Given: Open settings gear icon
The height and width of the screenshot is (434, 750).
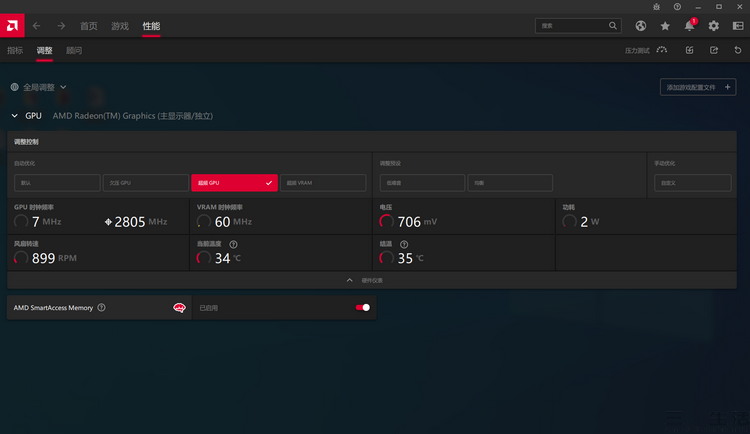Looking at the screenshot, I should 714,26.
